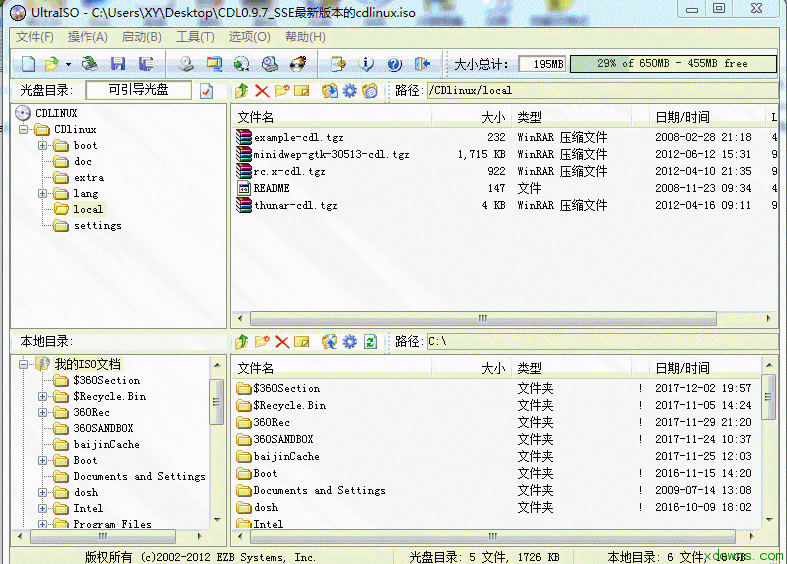Sort local files by 类型 column header

pos(571,368)
